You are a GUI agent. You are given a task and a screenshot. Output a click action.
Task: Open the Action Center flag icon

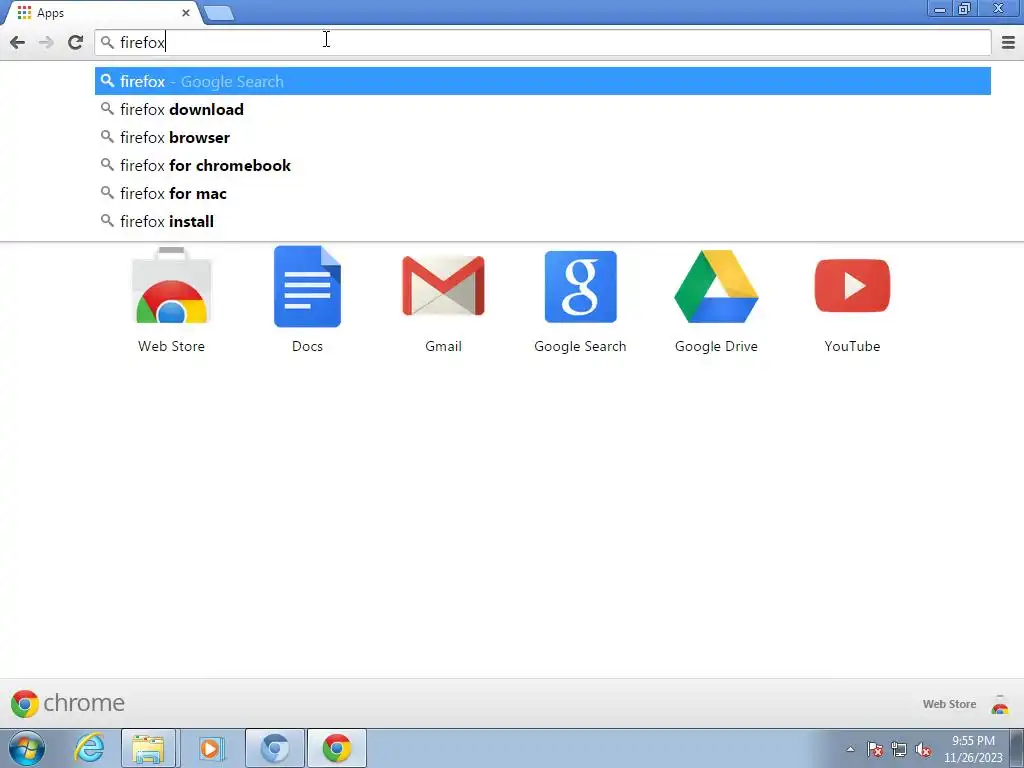(875, 749)
